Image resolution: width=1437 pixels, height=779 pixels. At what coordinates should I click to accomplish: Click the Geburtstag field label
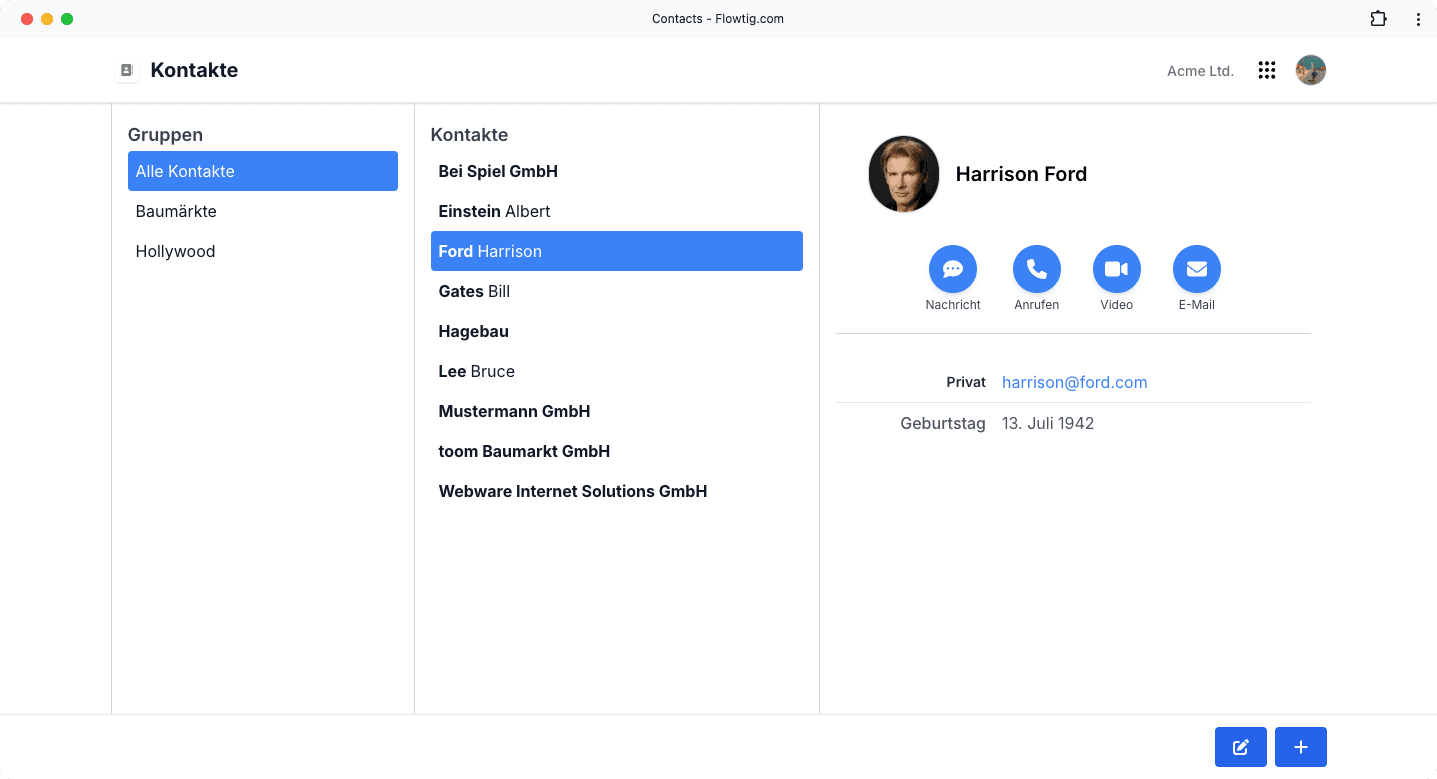943,423
